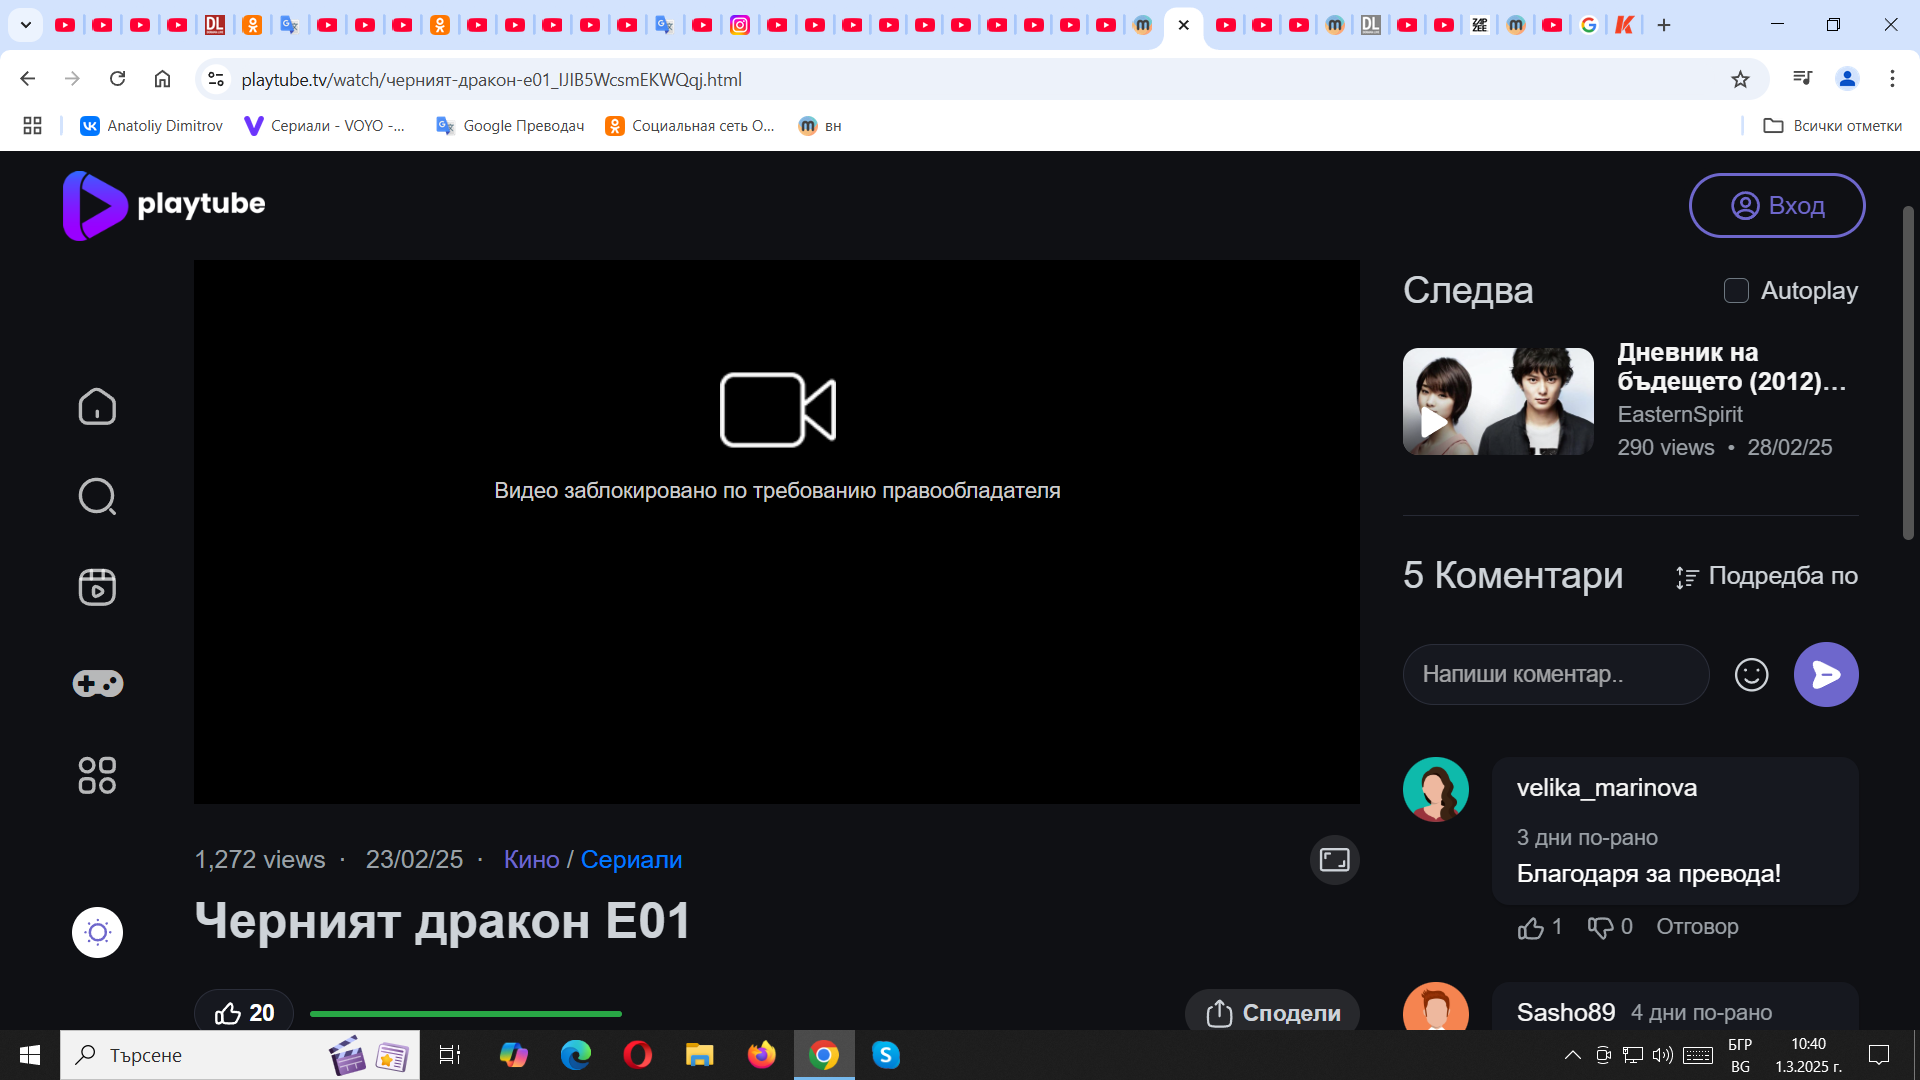Open the Подредба по sort dropdown

1767,576
